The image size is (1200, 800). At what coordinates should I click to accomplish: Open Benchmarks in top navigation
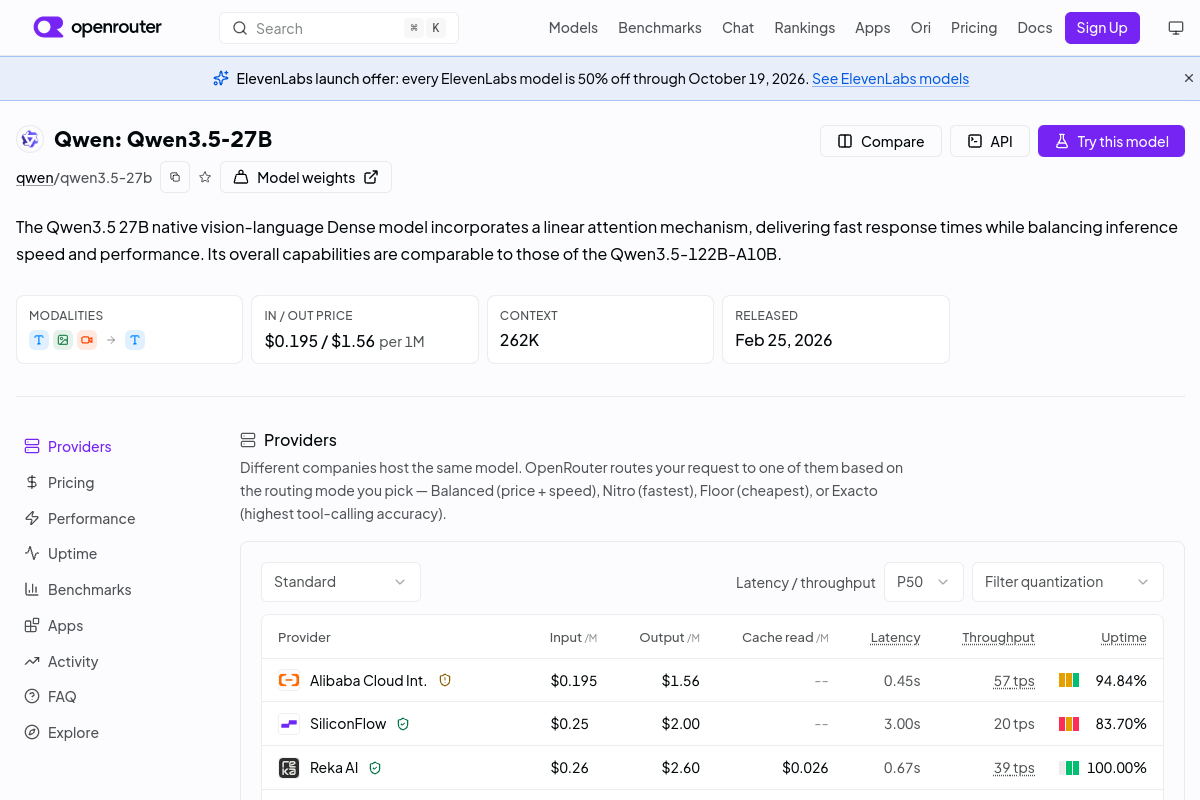(x=660, y=28)
